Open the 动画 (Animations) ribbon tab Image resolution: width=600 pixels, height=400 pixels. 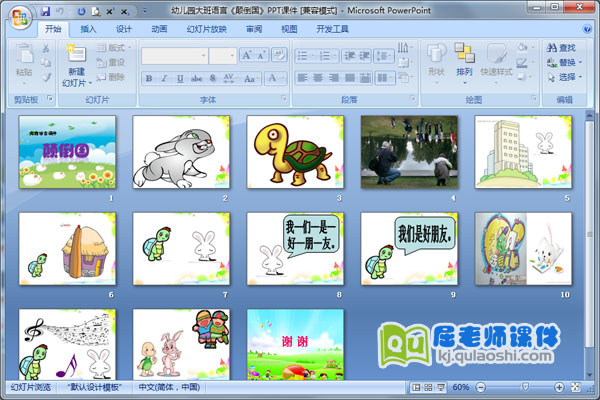point(159,29)
